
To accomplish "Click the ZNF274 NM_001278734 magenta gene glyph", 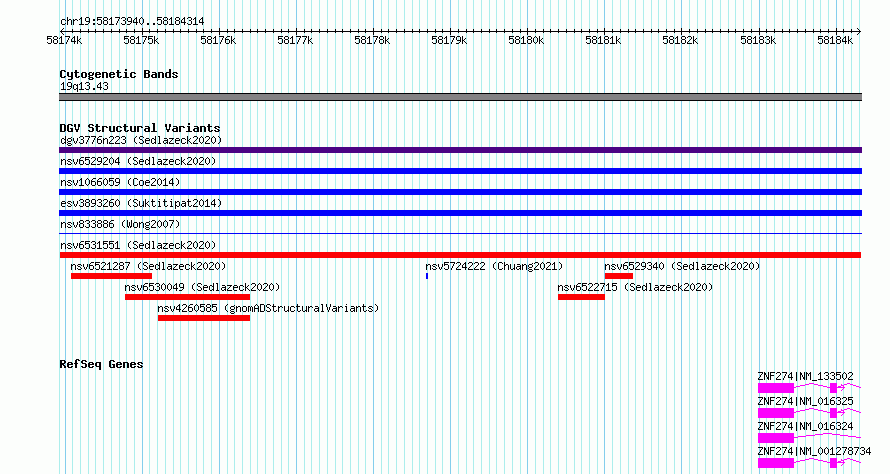I will click(809, 463).
